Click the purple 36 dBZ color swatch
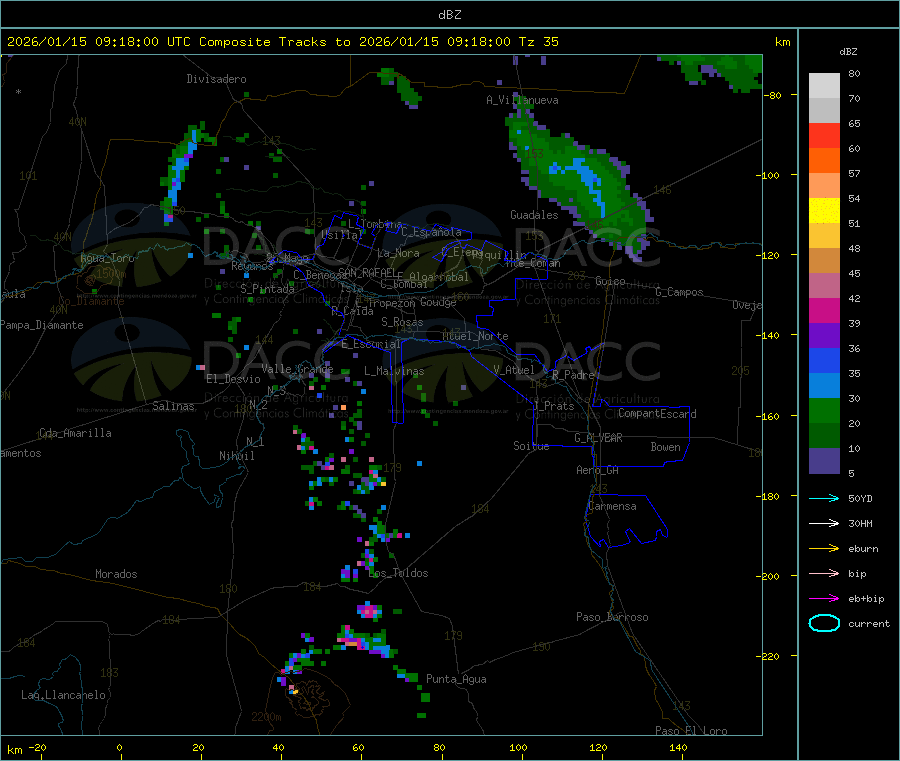This screenshot has width=900, height=761. [824, 336]
